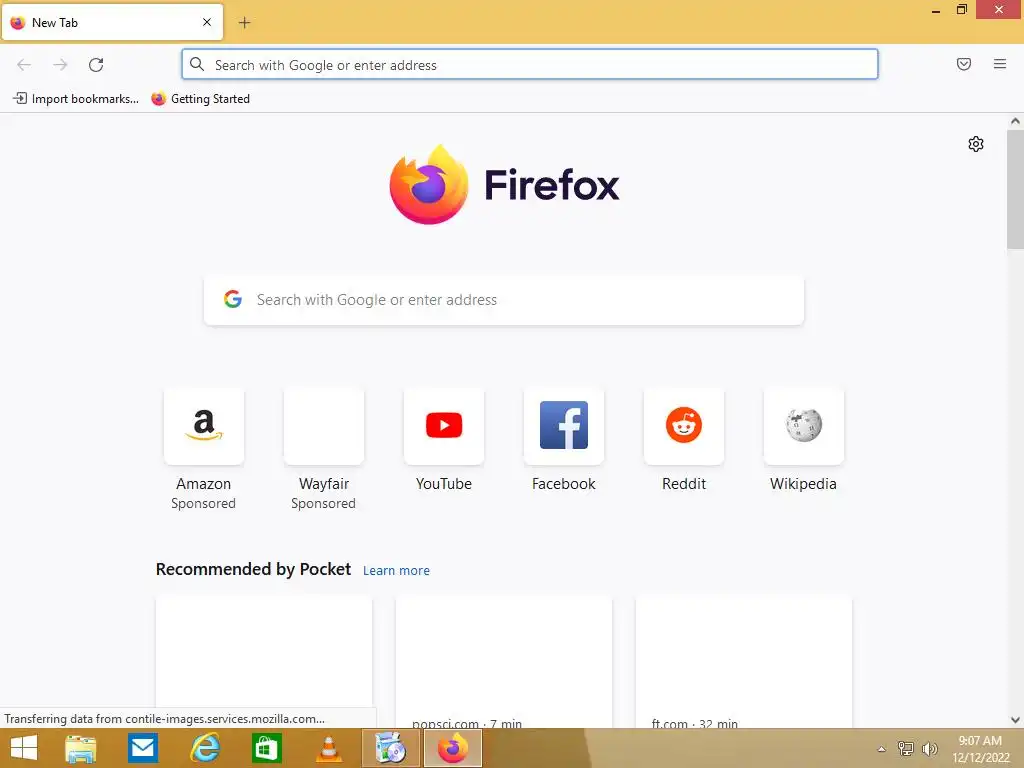1024x768 pixels.
Task: Focus the Google search box on page
Action: [x=504, y=300]
